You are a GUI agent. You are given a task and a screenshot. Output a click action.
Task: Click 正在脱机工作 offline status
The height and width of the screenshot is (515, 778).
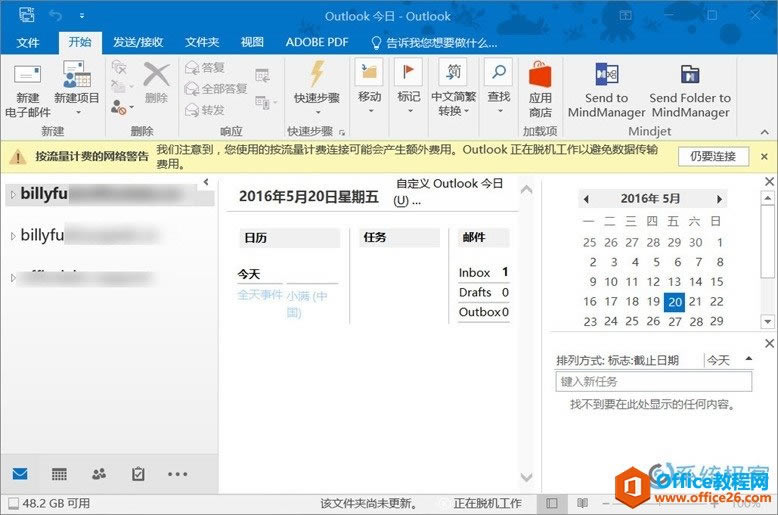click(487, 503)
